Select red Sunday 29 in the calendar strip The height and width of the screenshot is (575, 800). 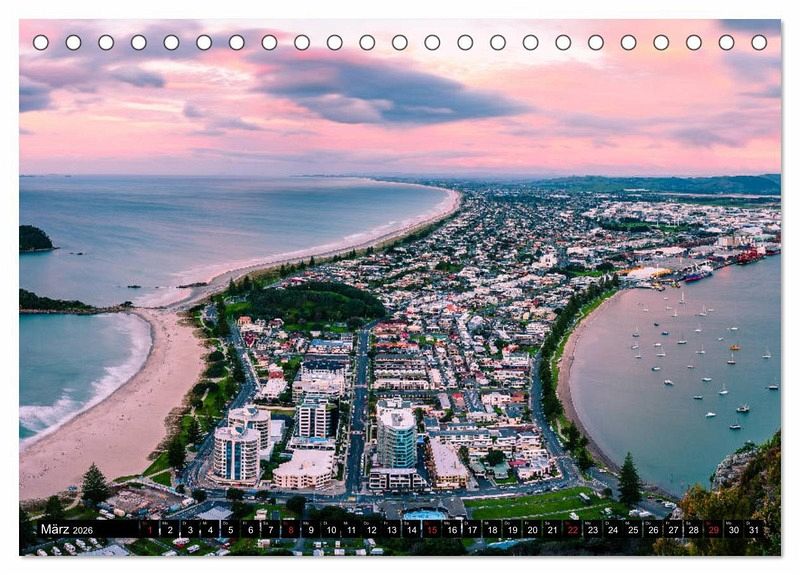coord(714,529)
